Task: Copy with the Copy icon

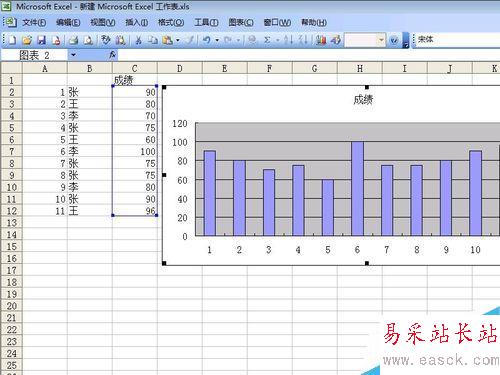Action: (x=153, y=40)
